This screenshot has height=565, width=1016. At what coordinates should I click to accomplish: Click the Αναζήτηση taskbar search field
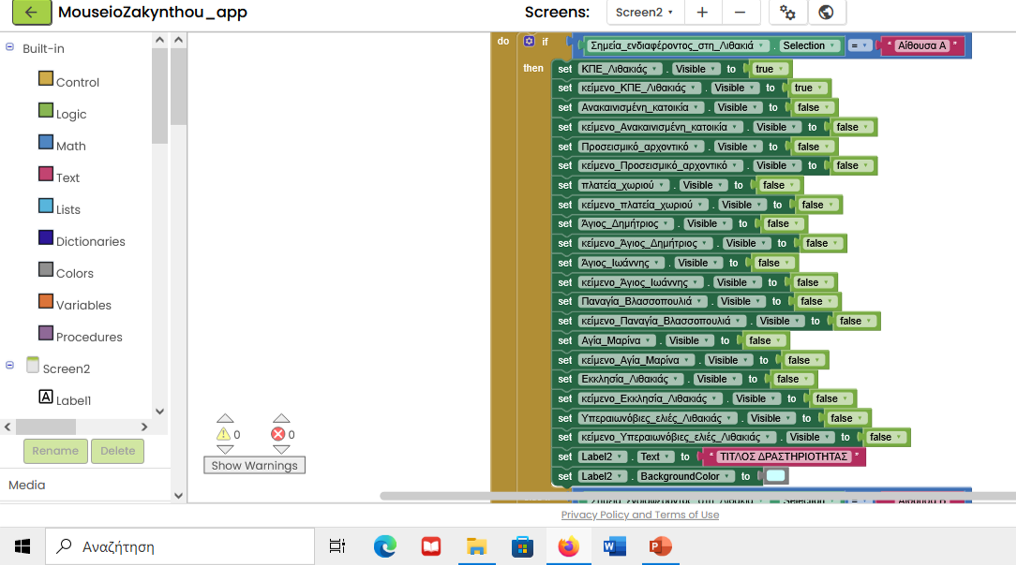point(180,546)
